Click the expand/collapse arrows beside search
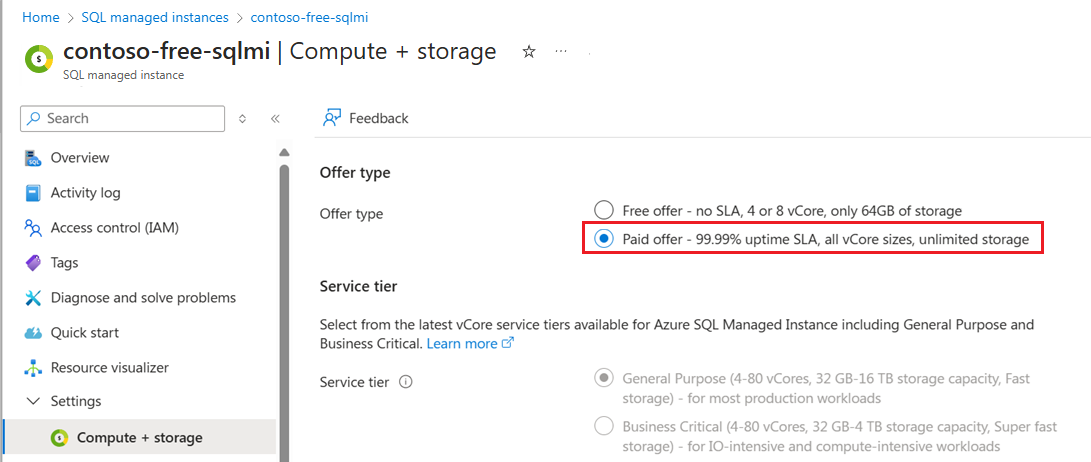 242,119
